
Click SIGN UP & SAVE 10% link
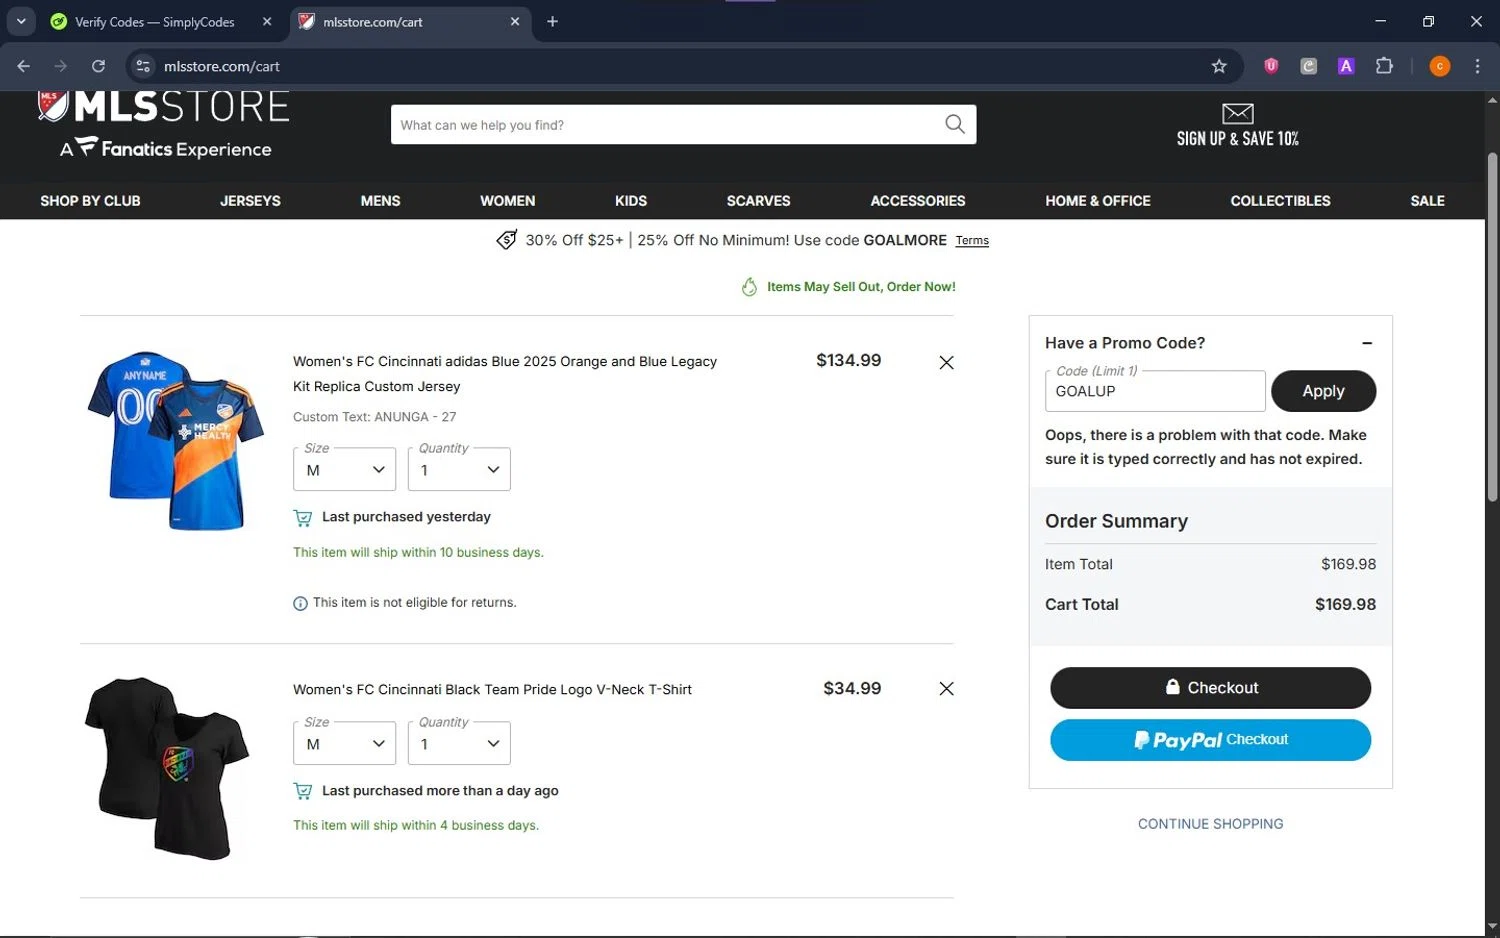[x=1237, y=139]
